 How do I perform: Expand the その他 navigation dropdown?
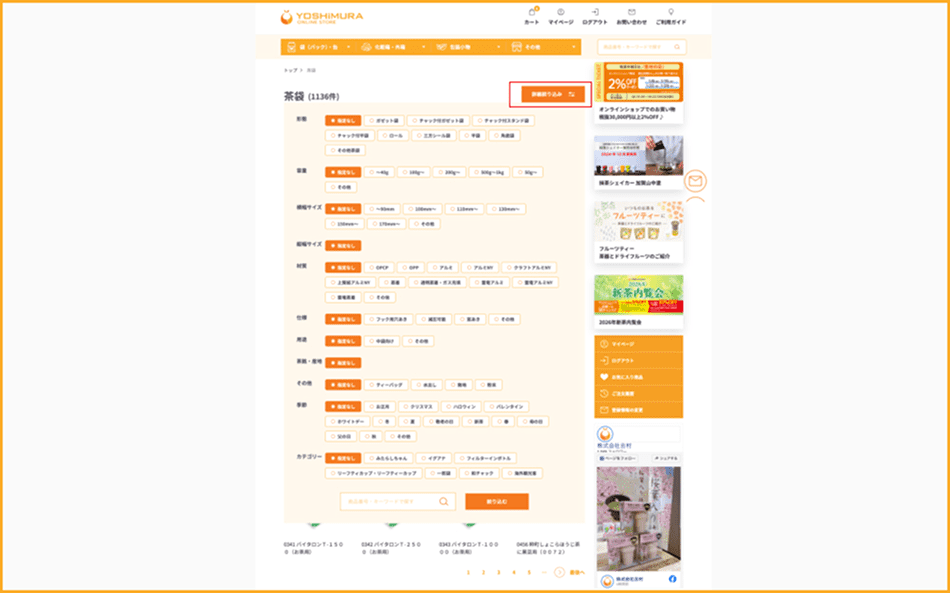tap(544, 47)
